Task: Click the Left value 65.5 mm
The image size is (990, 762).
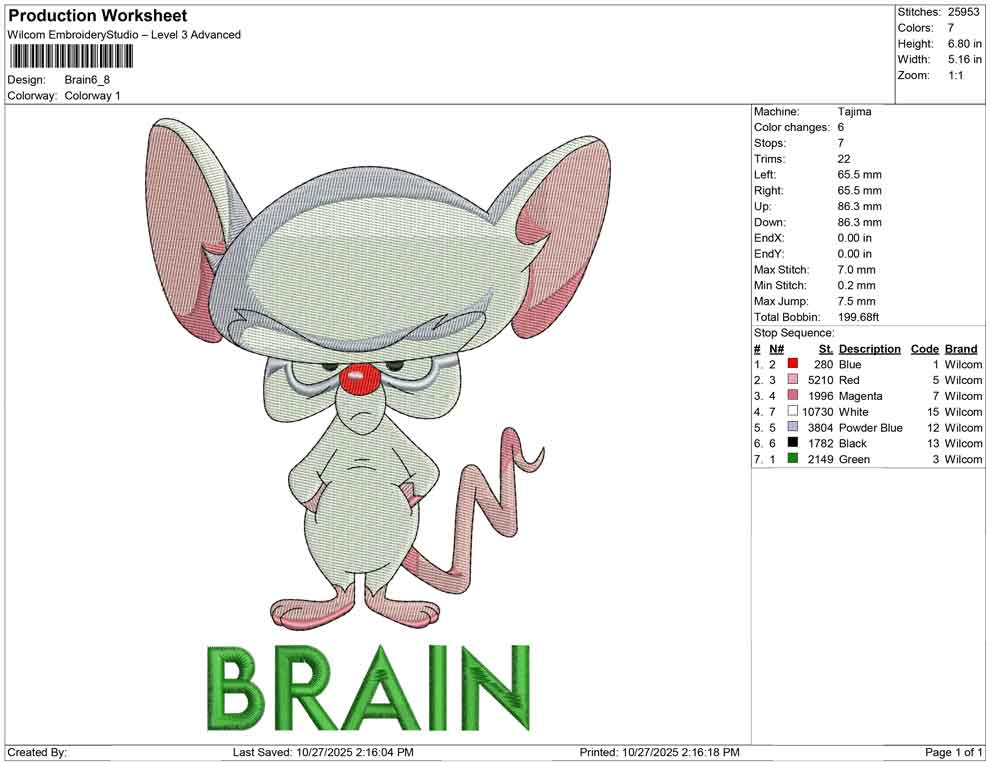Action: 859,174
